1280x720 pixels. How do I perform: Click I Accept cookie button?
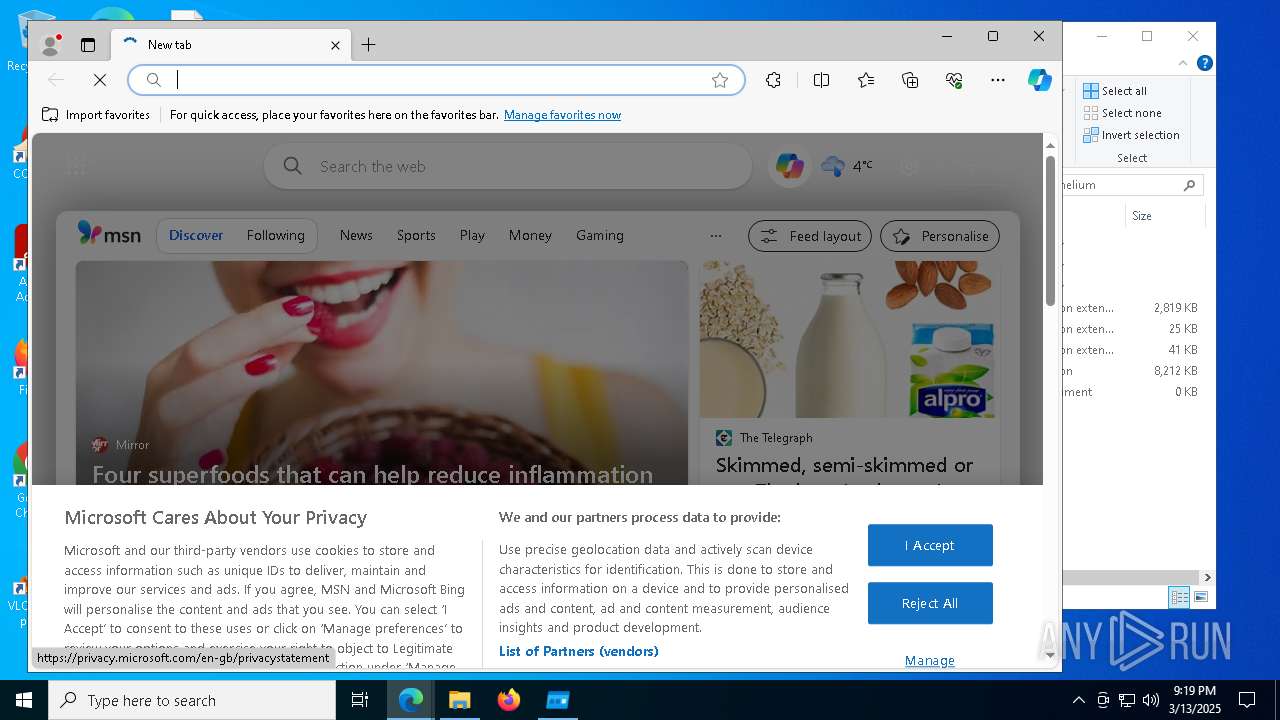pos(930,545)
